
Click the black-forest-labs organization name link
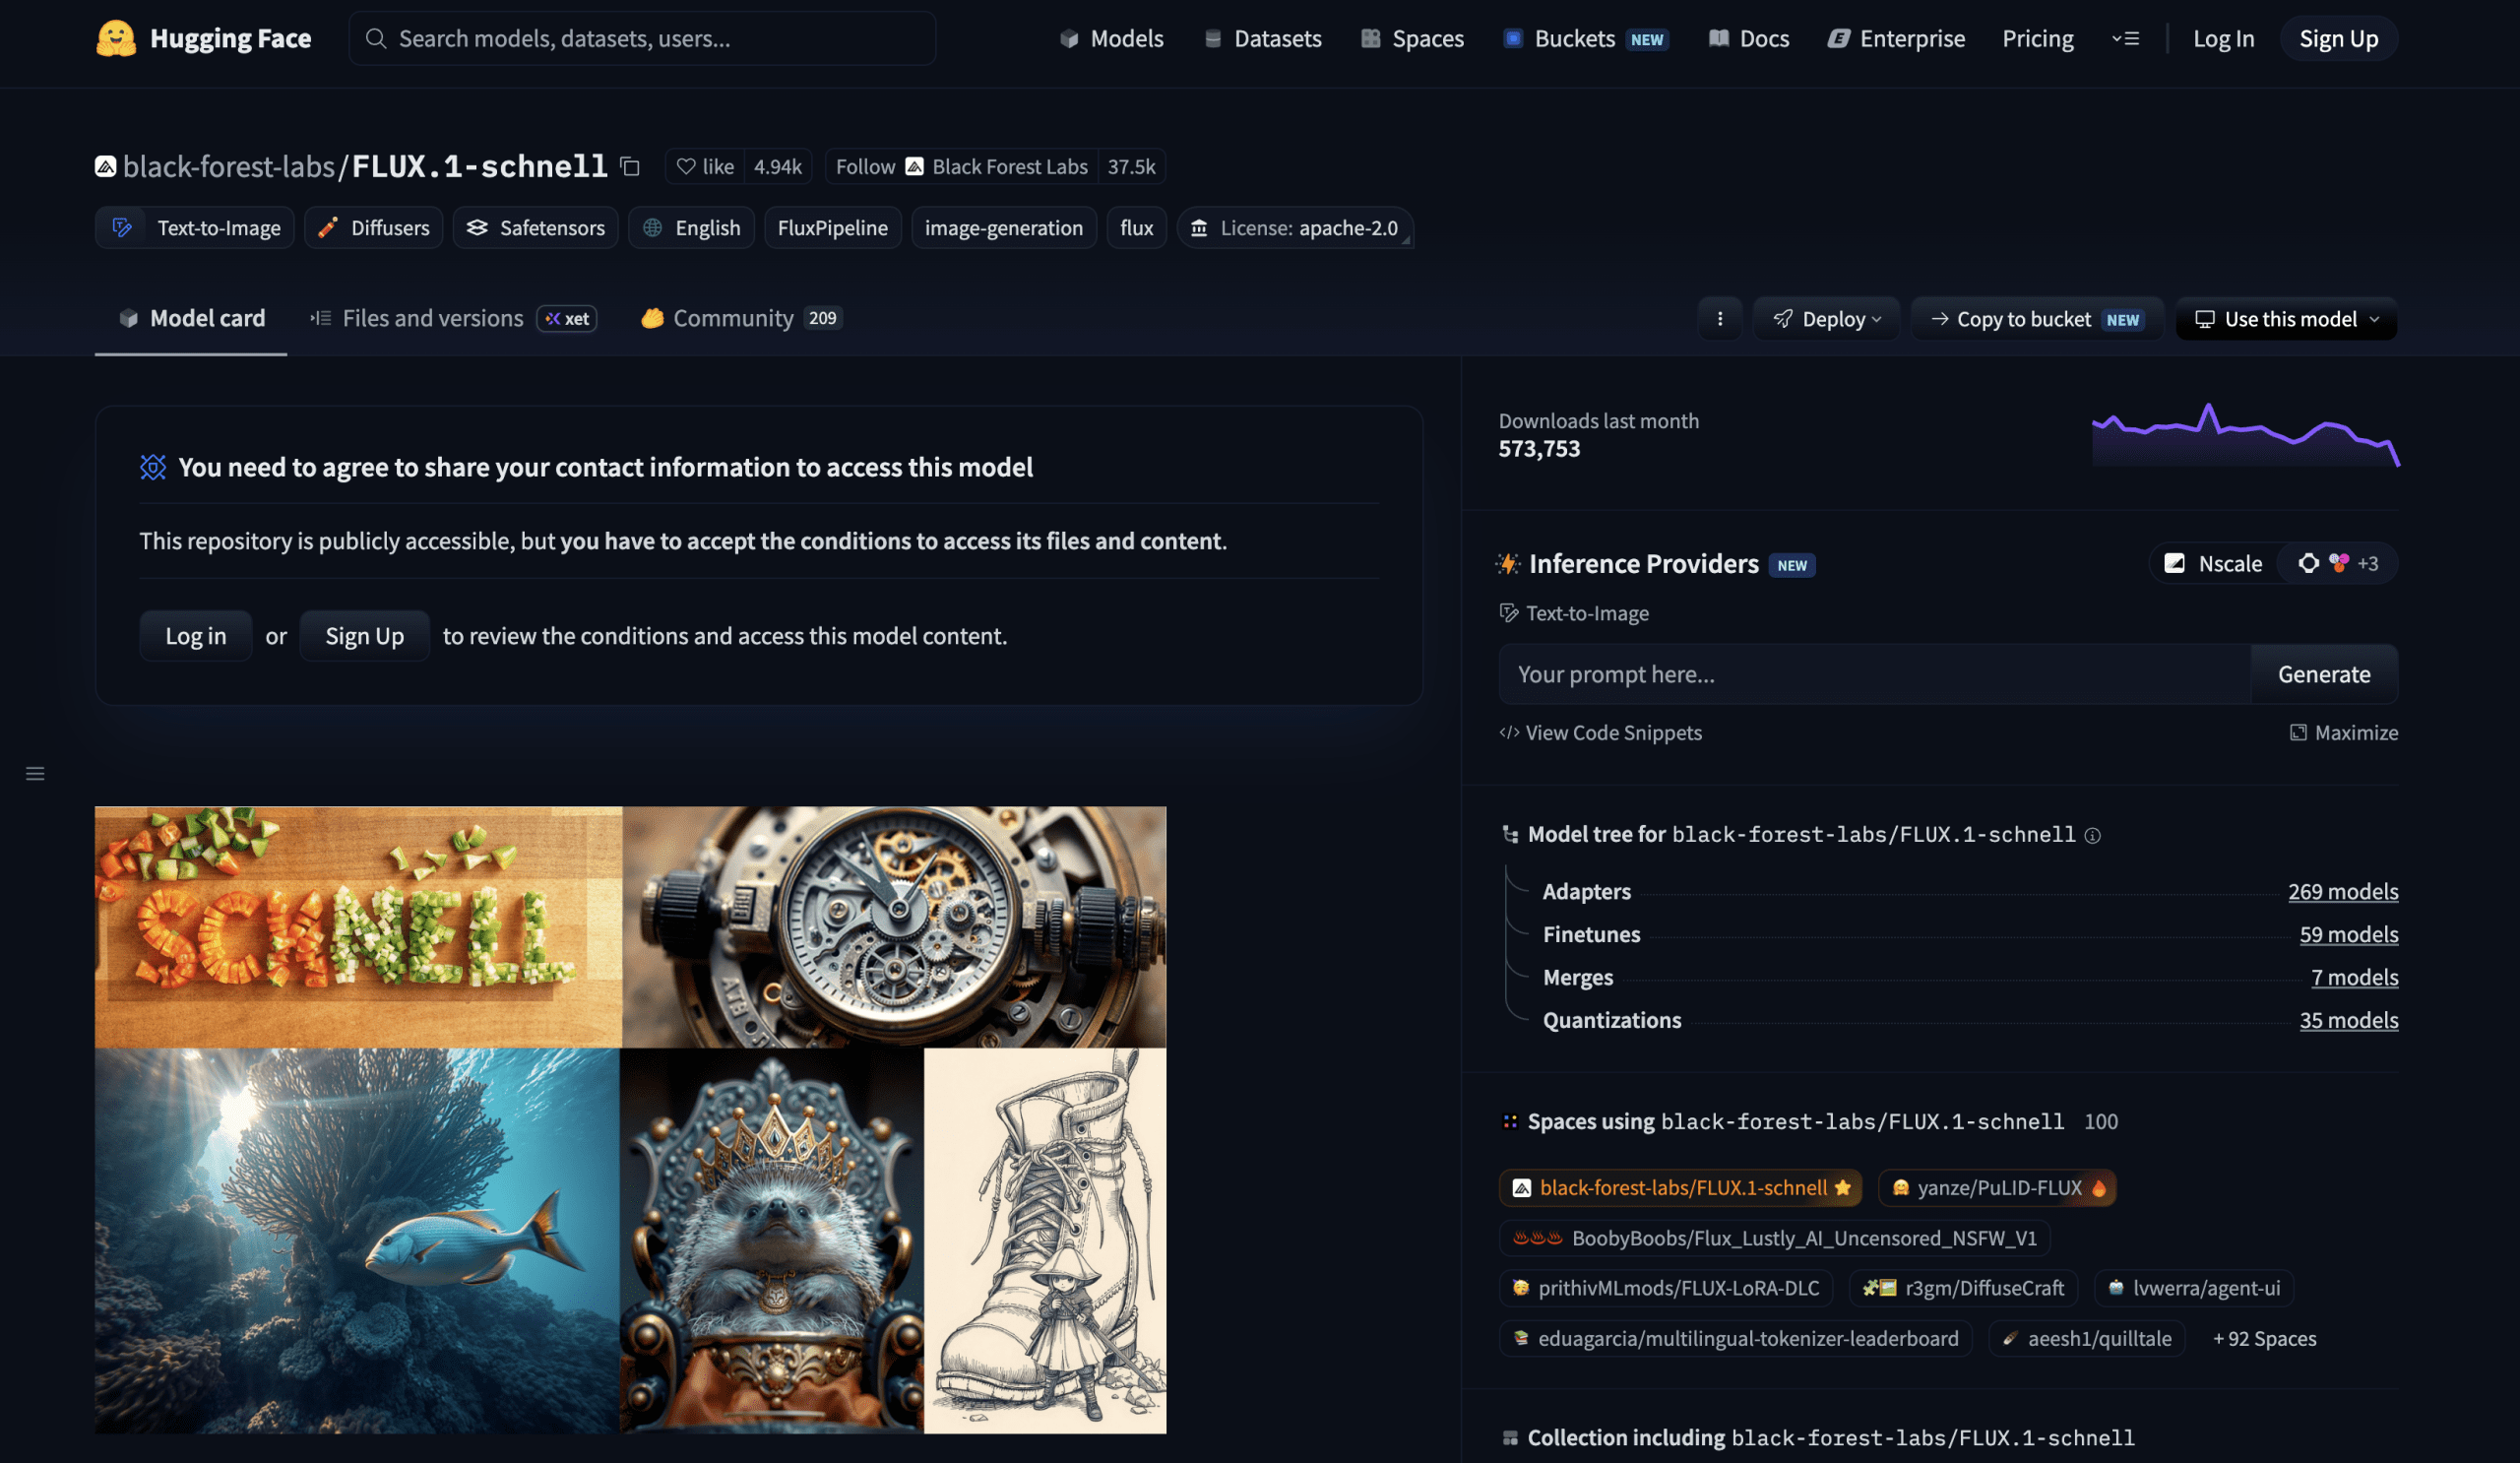[x=228, y=166]
